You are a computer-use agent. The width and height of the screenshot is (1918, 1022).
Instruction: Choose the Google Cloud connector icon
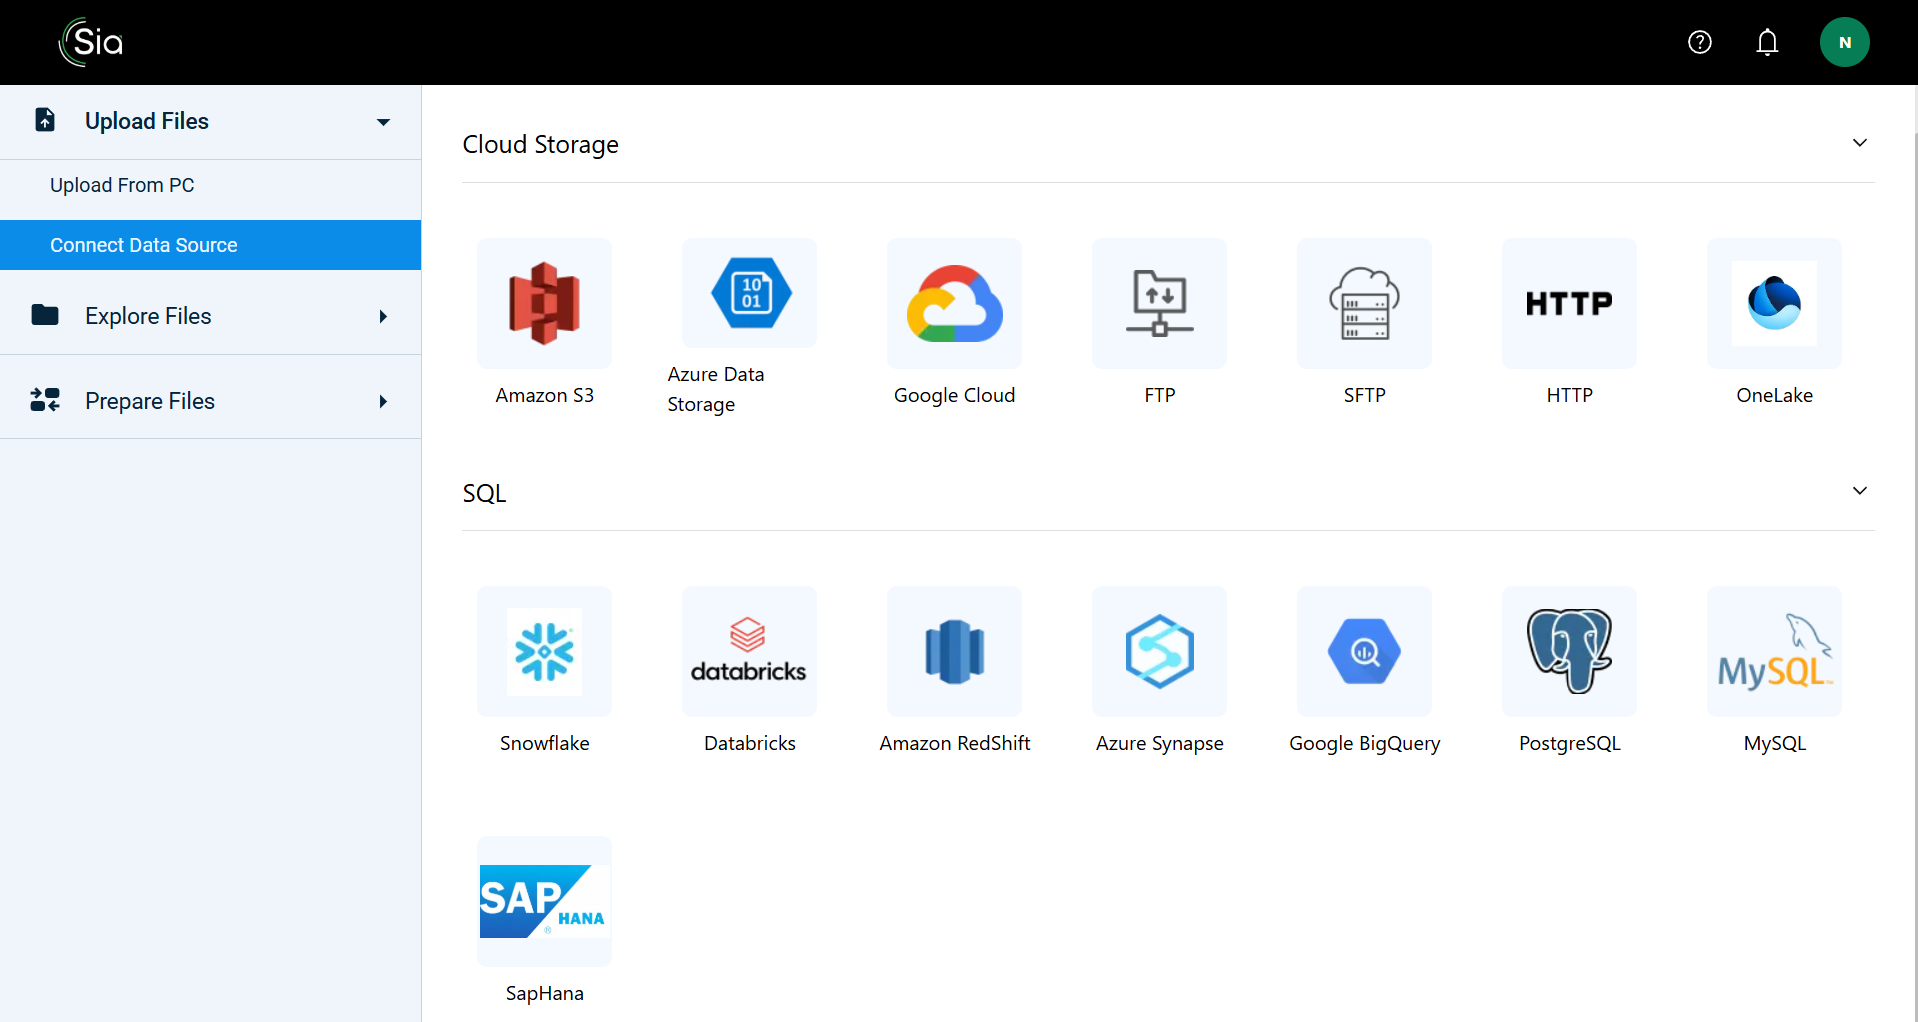pyautogui.click(x=954, y=303)
